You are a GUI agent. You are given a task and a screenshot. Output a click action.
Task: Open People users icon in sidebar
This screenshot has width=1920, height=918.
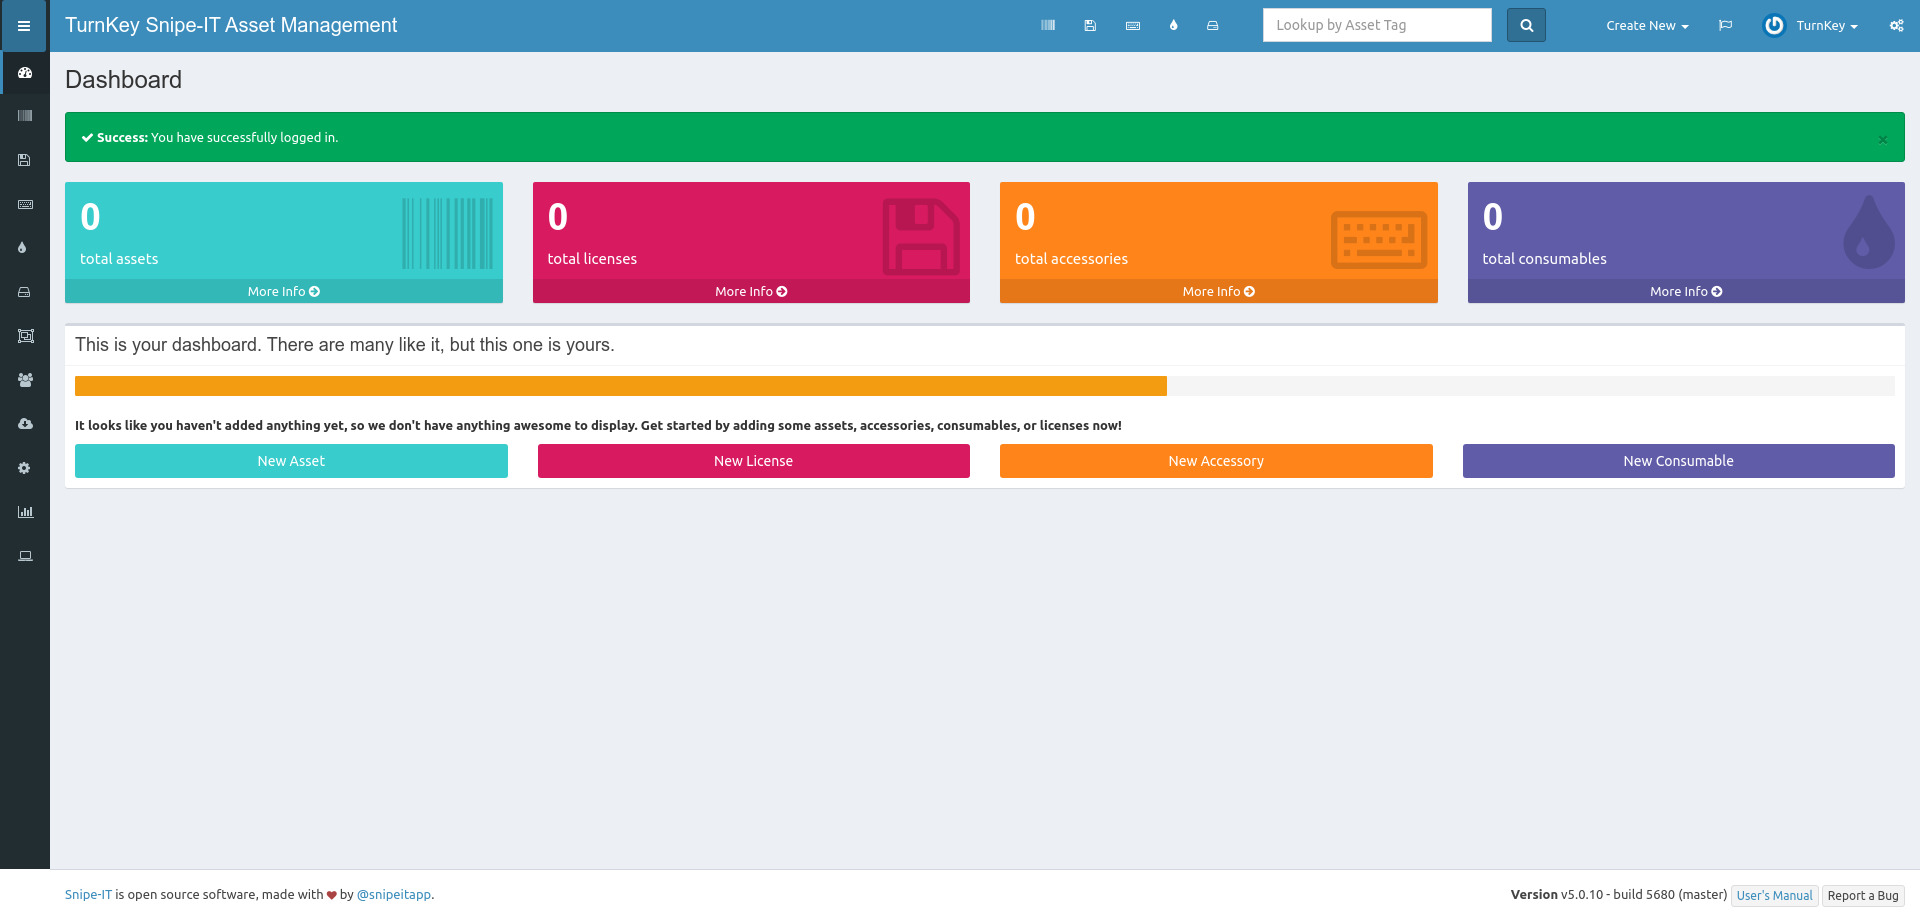click(x=25, y=380)
